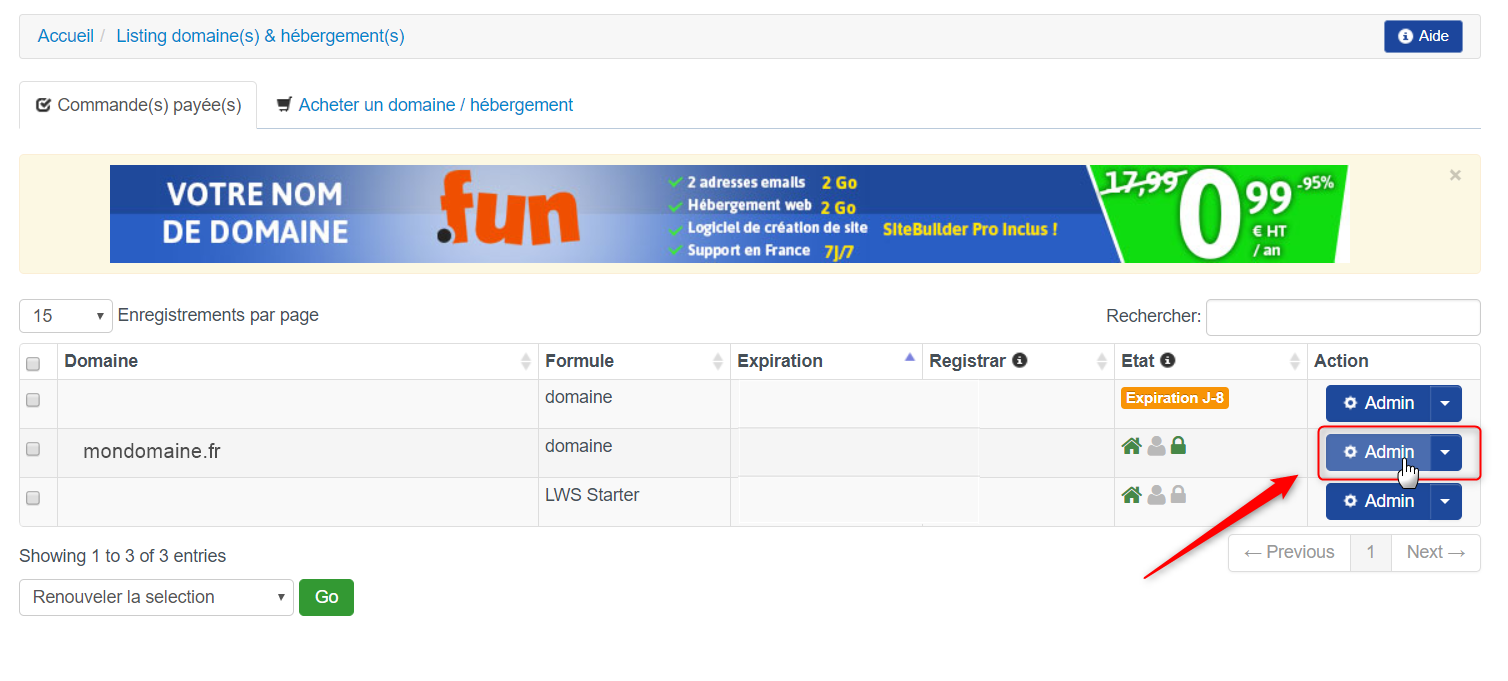The image size is (1508, 681).
Task: Sort by Registrar column header
Action: (x=1018, y=361)
